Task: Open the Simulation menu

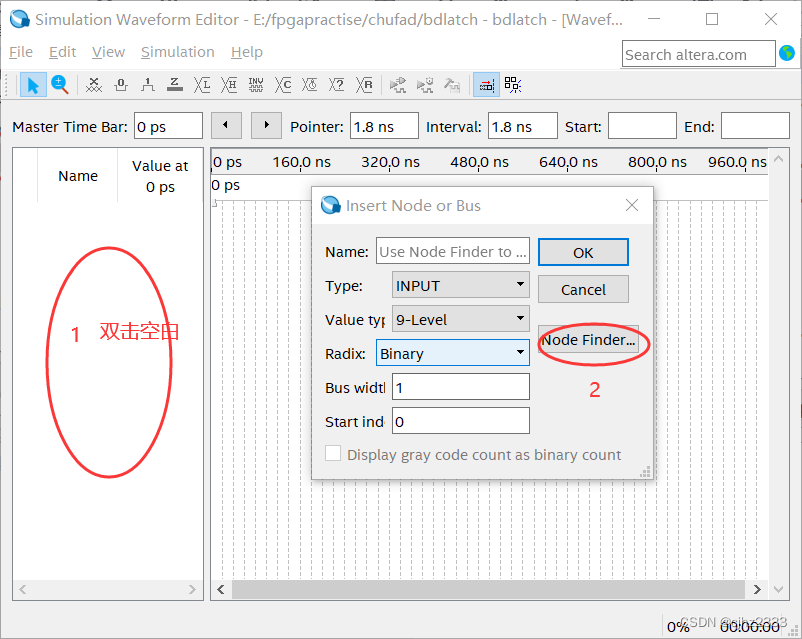Action: pos(177,52)
